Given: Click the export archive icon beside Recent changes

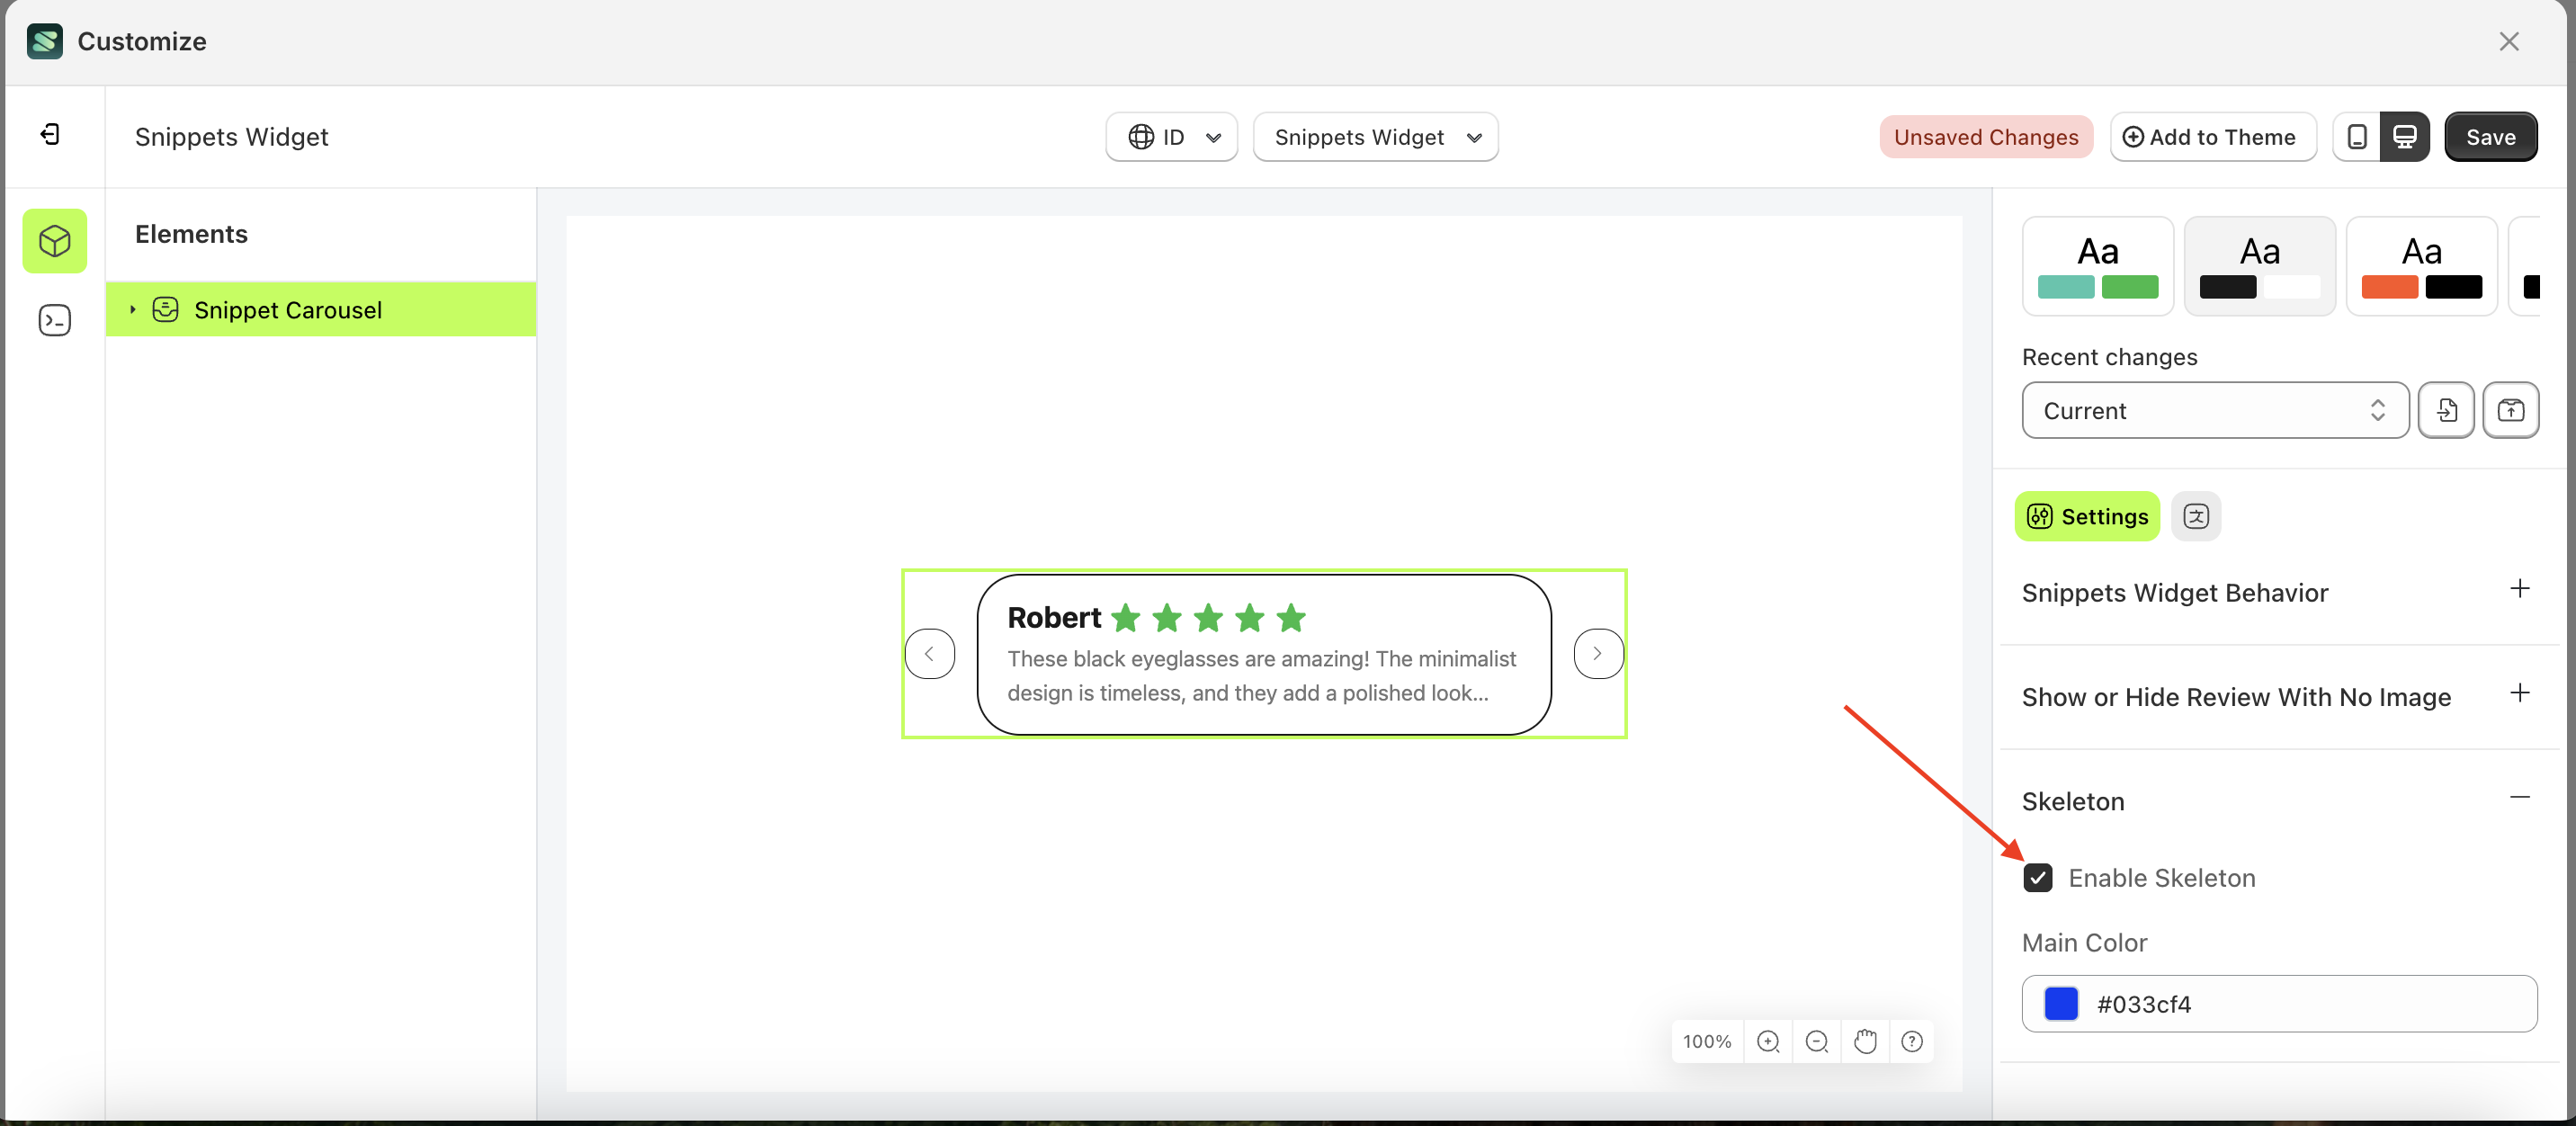Looking at the screenshot, I should tap(2511, 410).
